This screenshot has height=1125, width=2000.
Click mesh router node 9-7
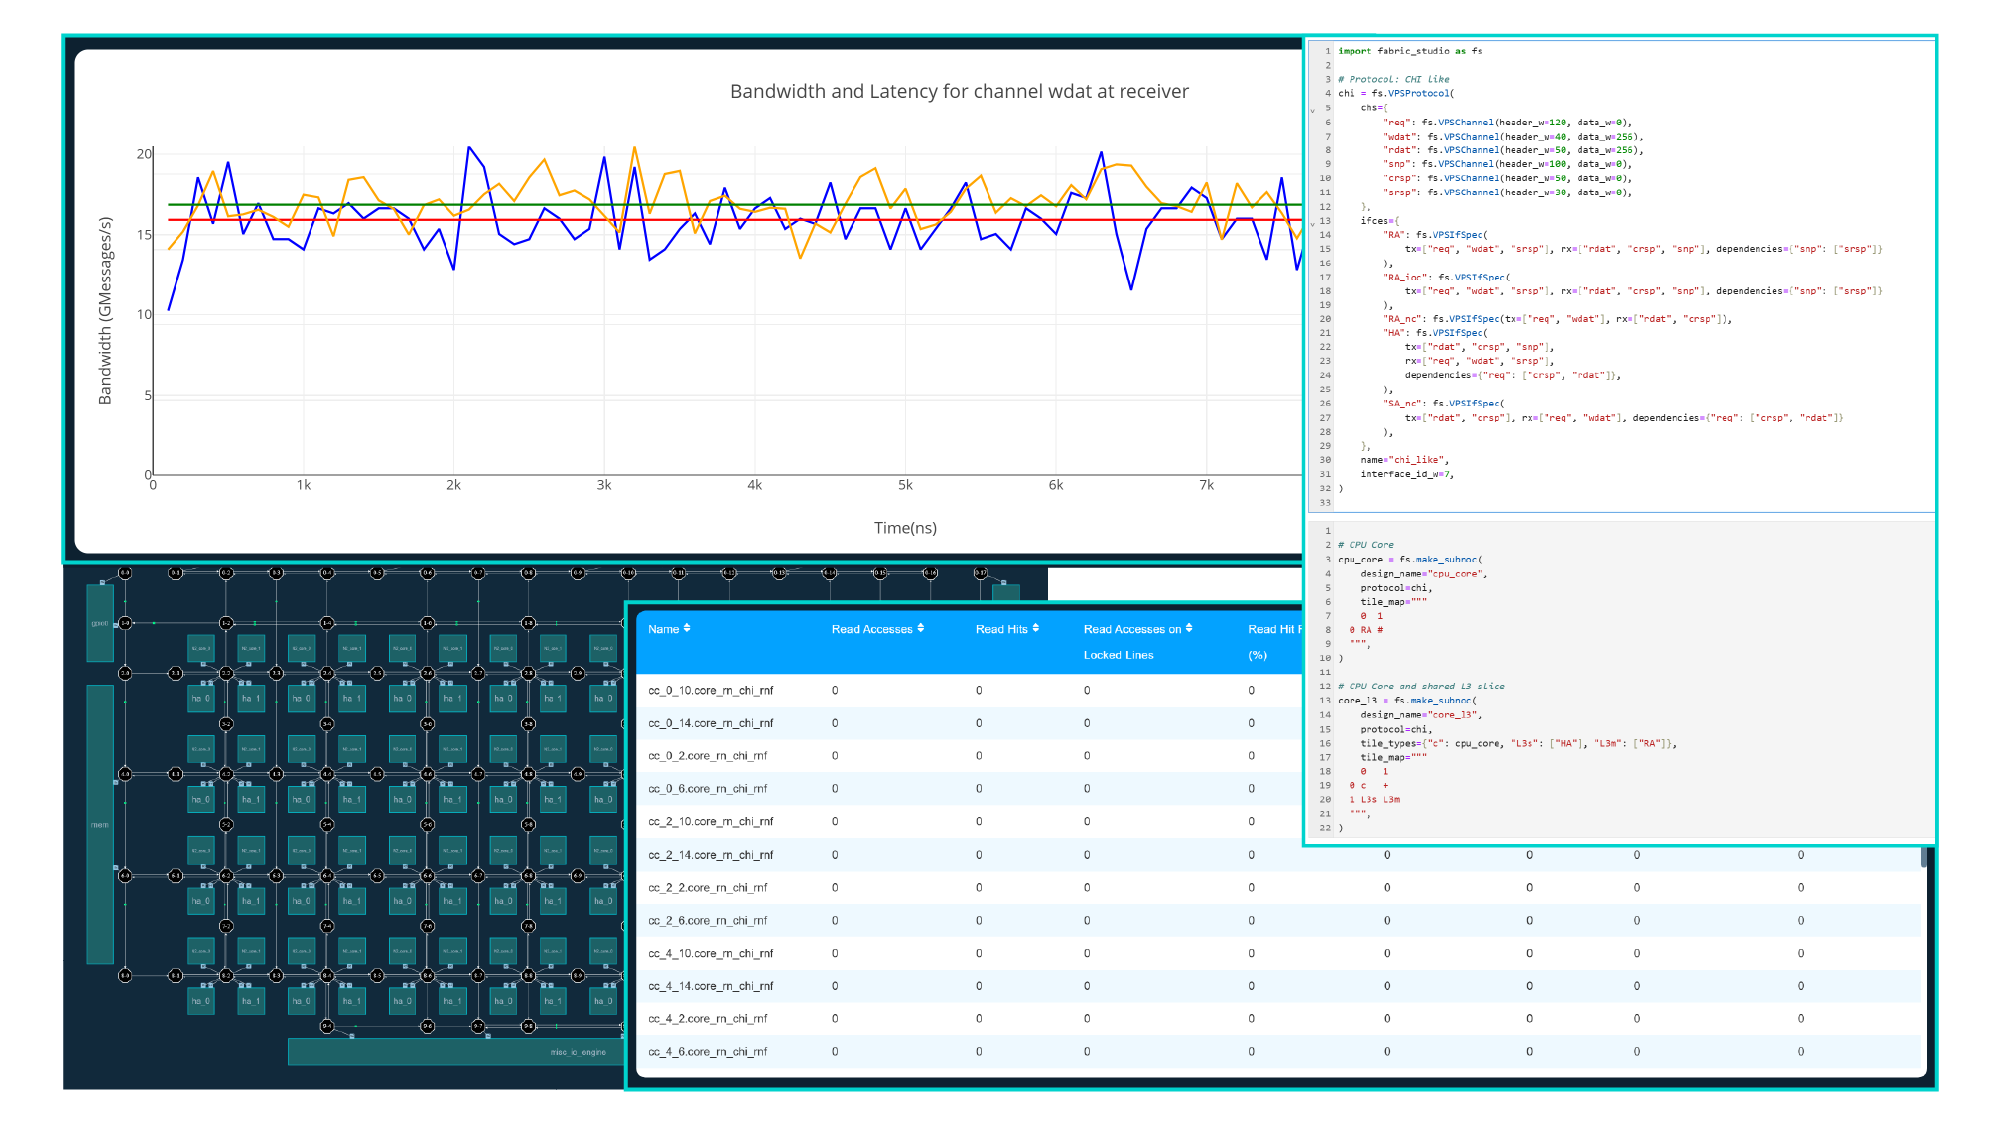478,1026
